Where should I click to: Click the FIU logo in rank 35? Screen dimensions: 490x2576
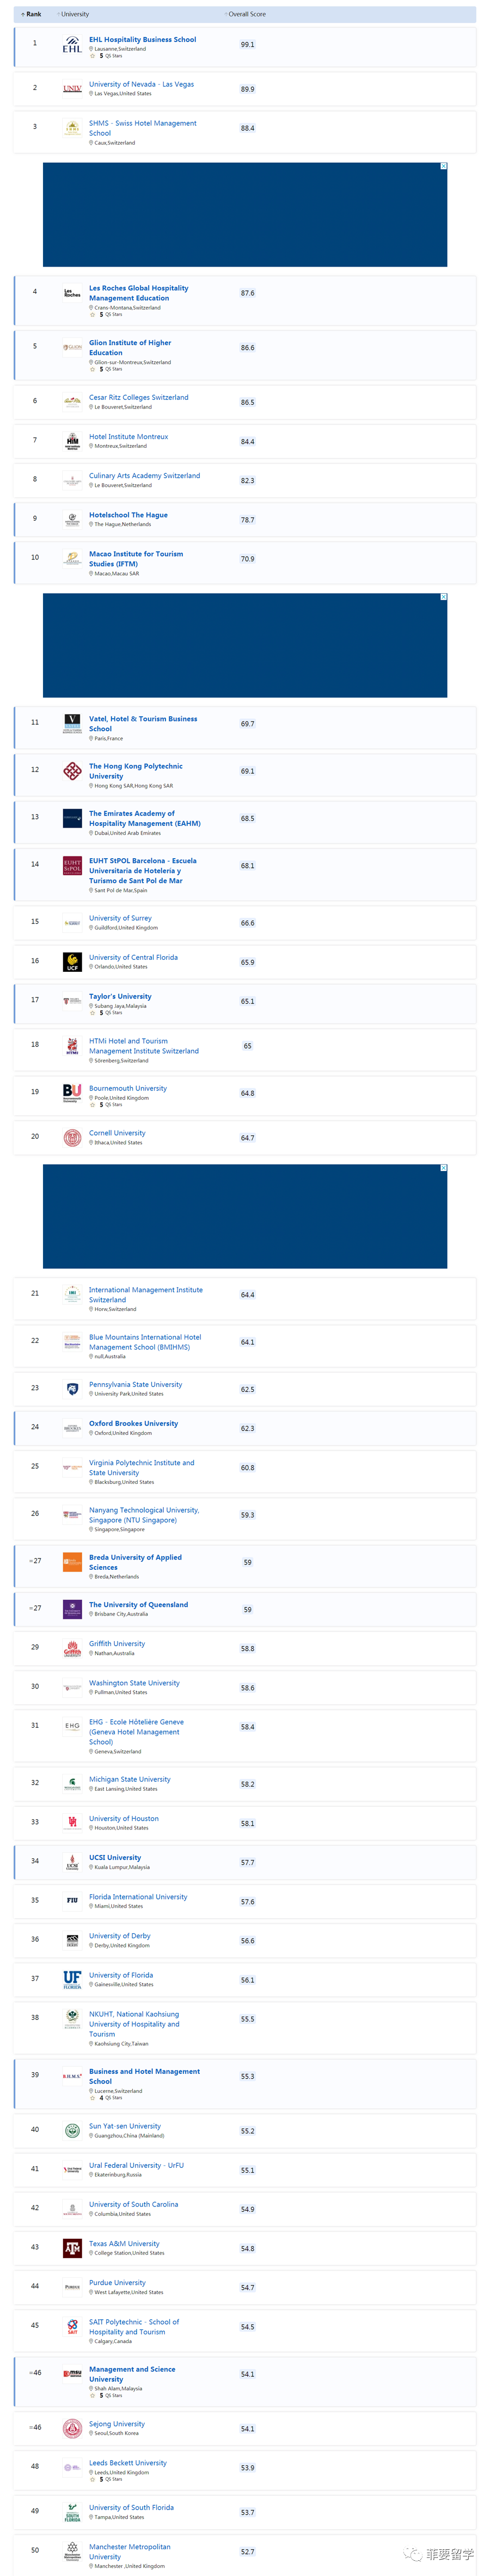(72, 1900)
